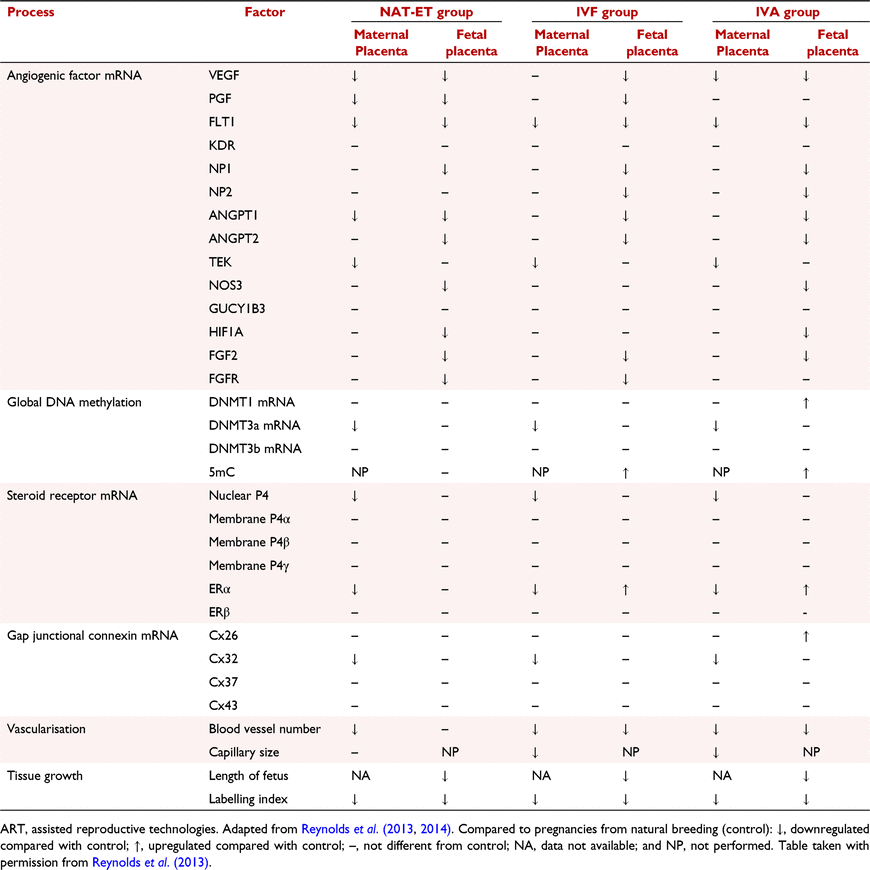Select the 'Membrane P4α' cell
870x870 pixels.
click(250, 519)
